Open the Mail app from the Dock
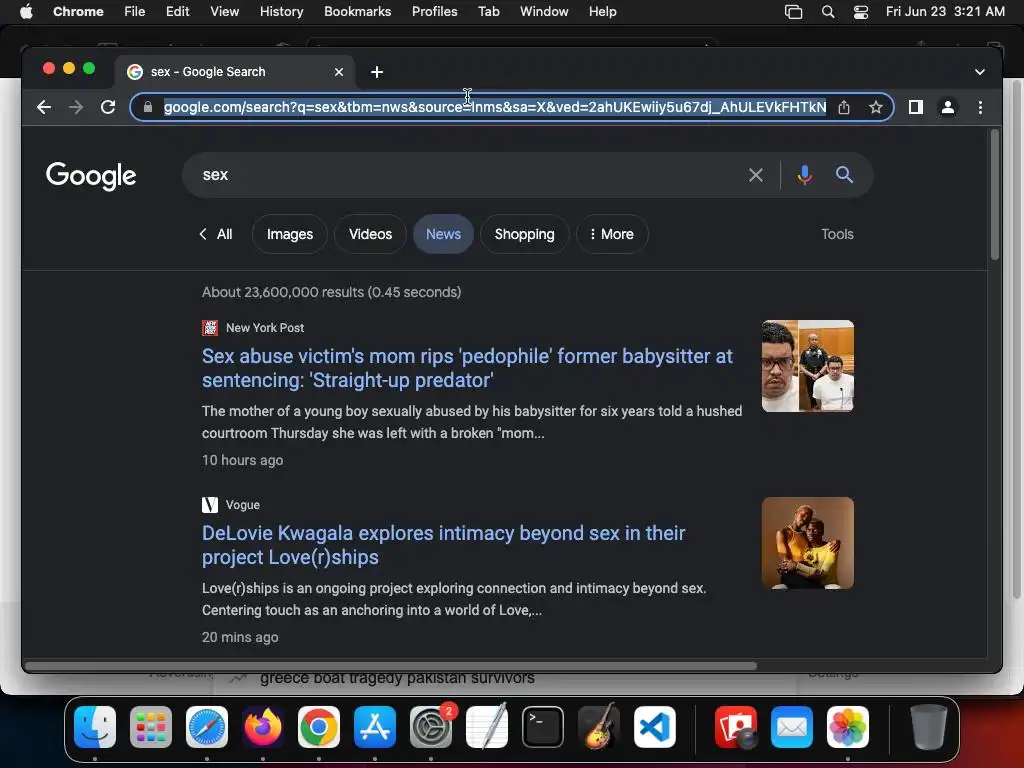This screenshot has height=768, width=1024. tap(792, 727)
